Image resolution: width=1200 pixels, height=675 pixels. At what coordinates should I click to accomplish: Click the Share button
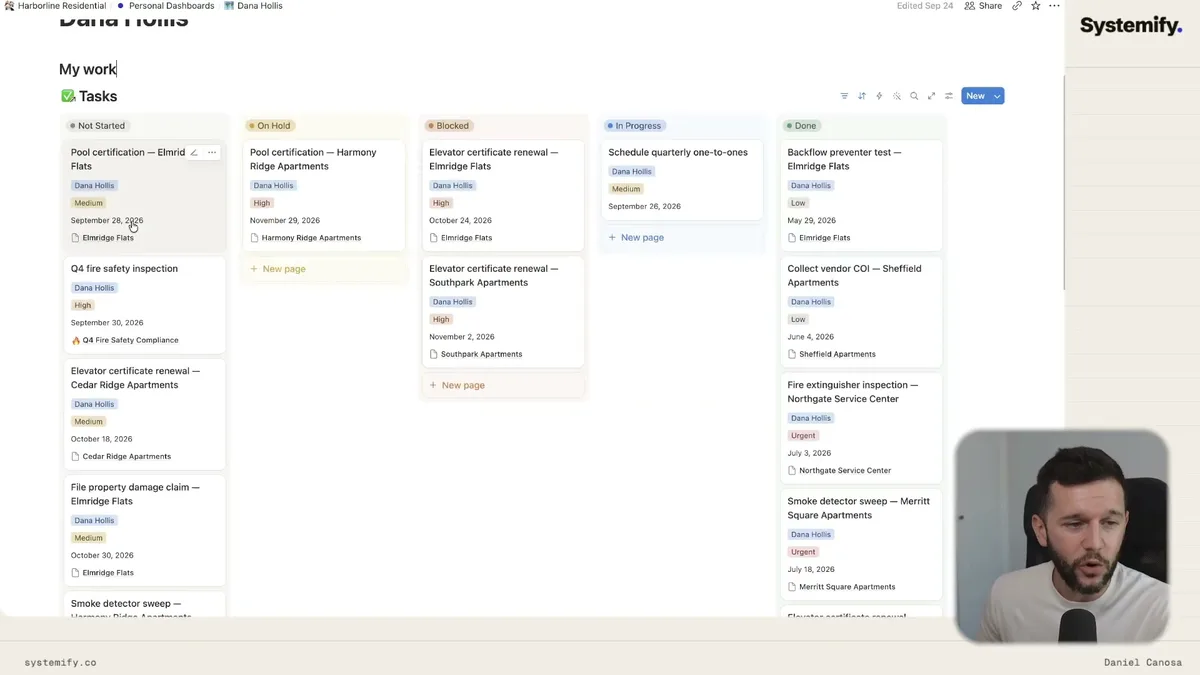(x=983, y=6)
